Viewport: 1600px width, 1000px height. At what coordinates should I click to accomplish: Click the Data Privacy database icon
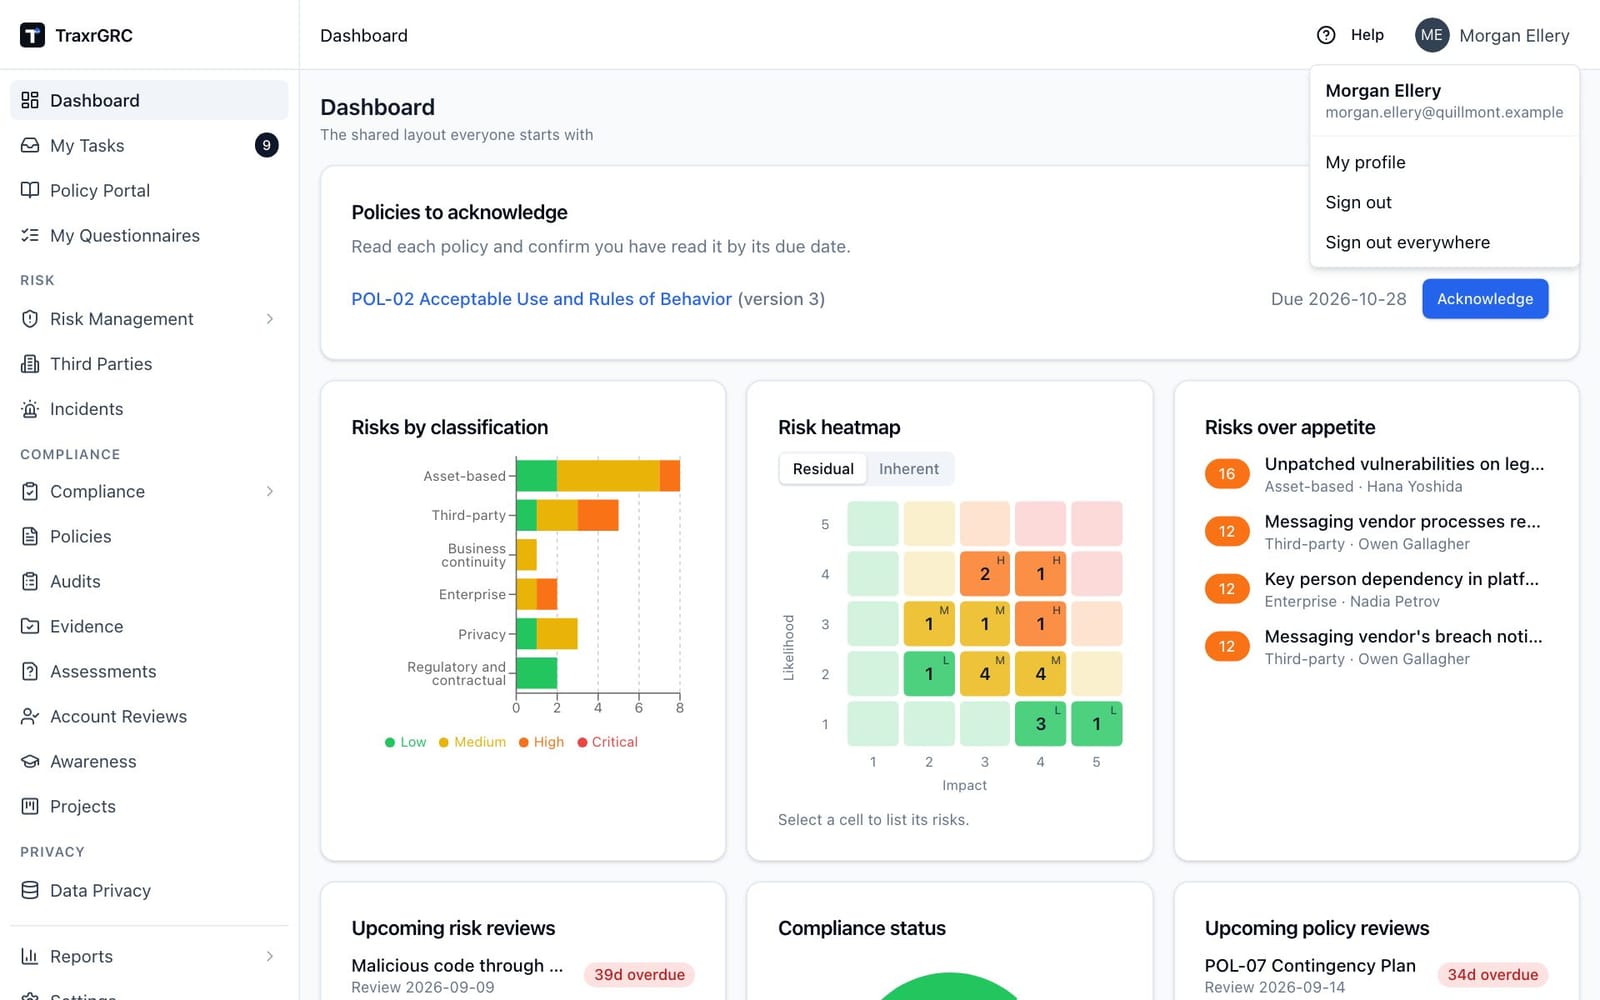(30, 890)
